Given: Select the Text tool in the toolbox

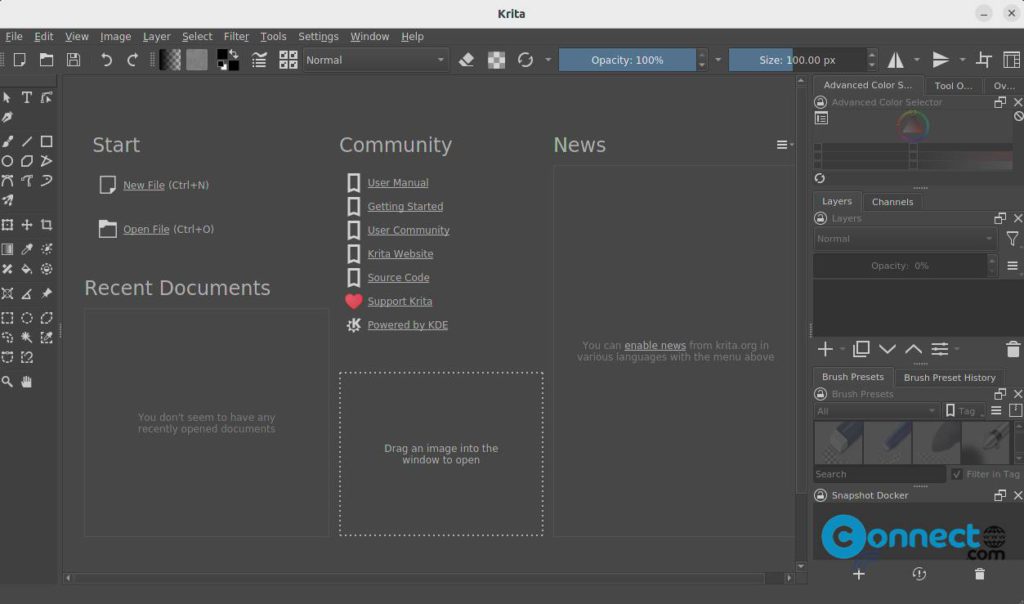Looking at the screenshot, I should pos(27,97).
